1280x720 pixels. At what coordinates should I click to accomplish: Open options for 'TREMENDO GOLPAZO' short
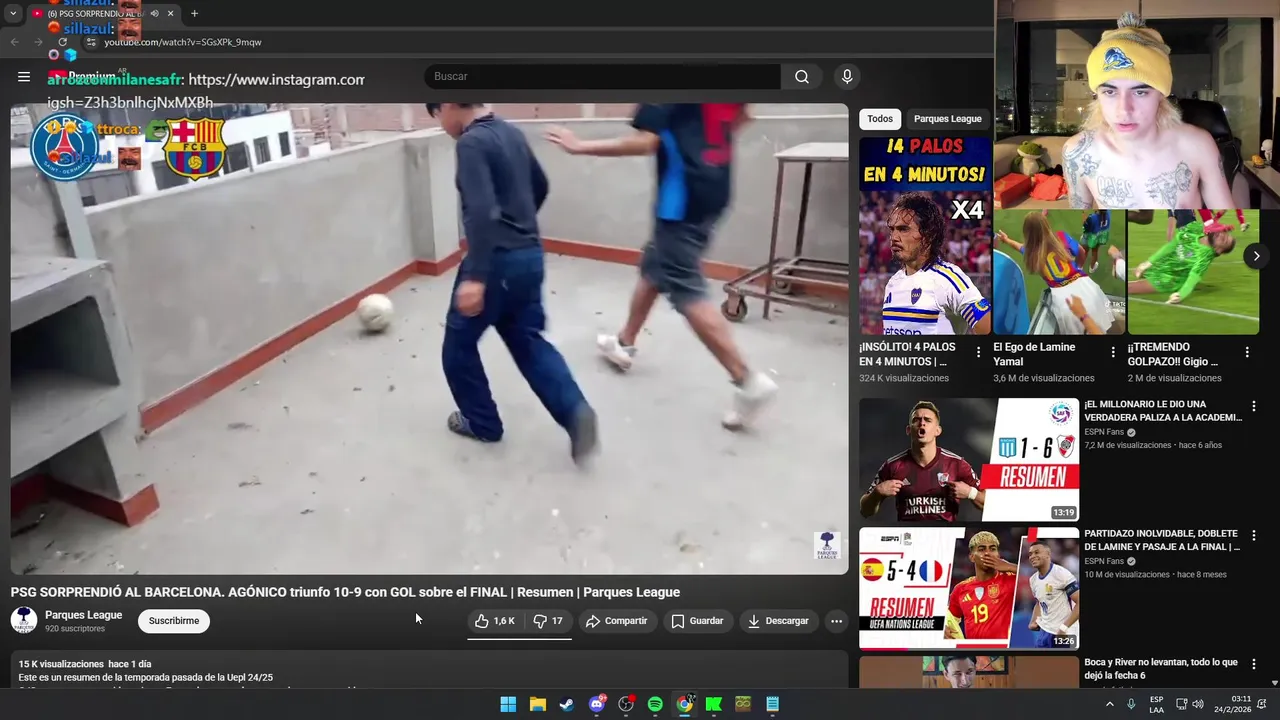point(1247,352)
